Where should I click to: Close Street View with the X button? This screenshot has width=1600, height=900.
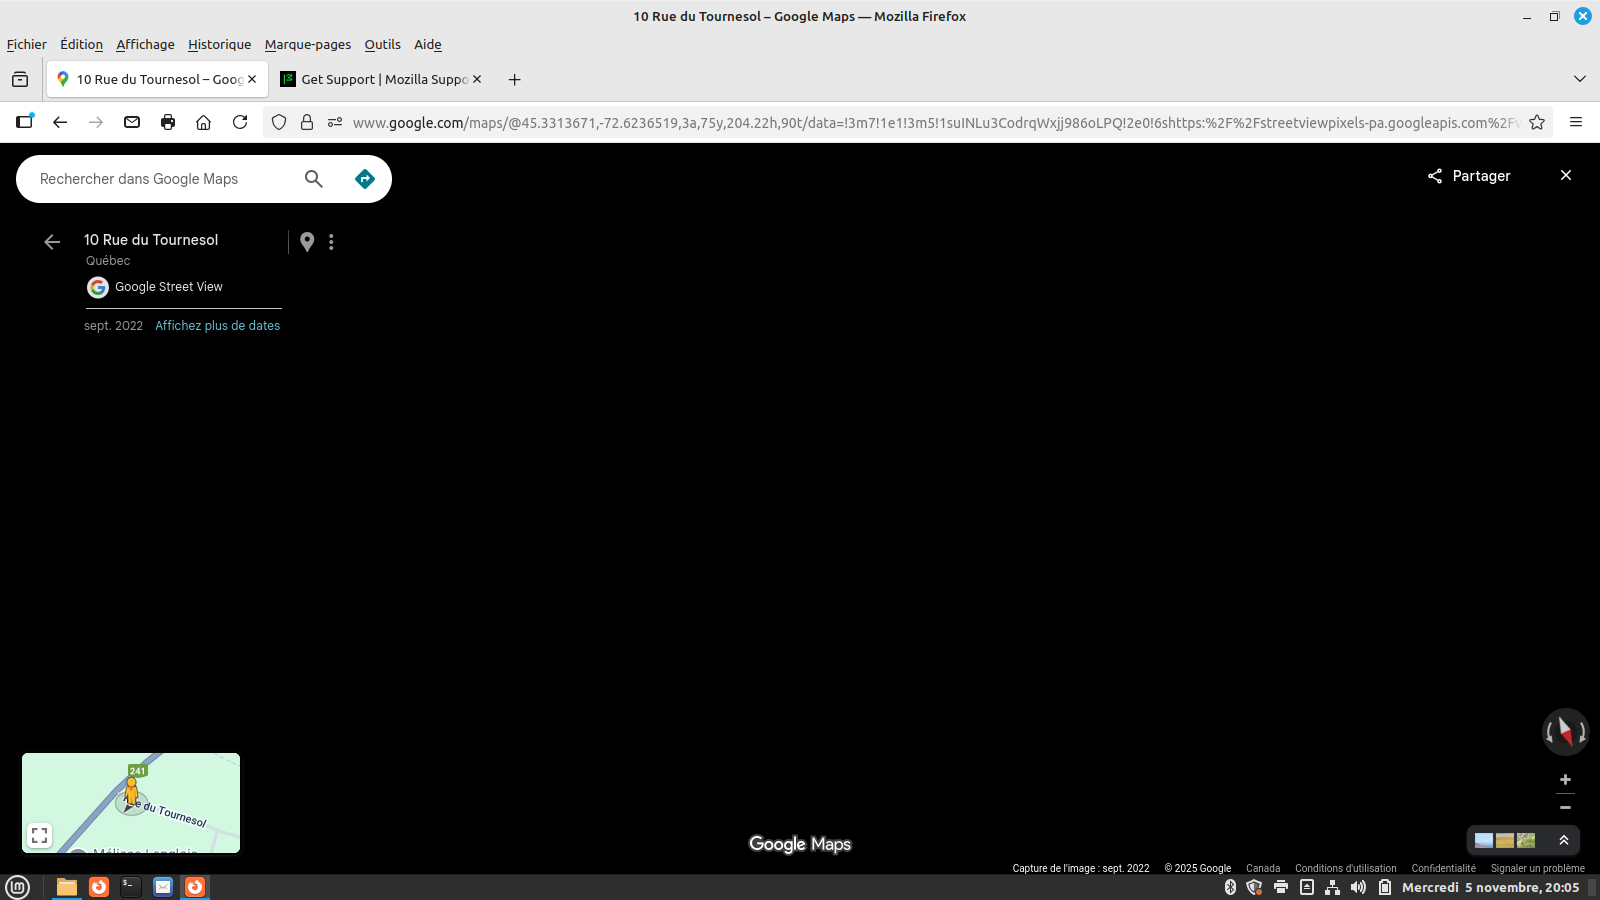pos(1566,176)
